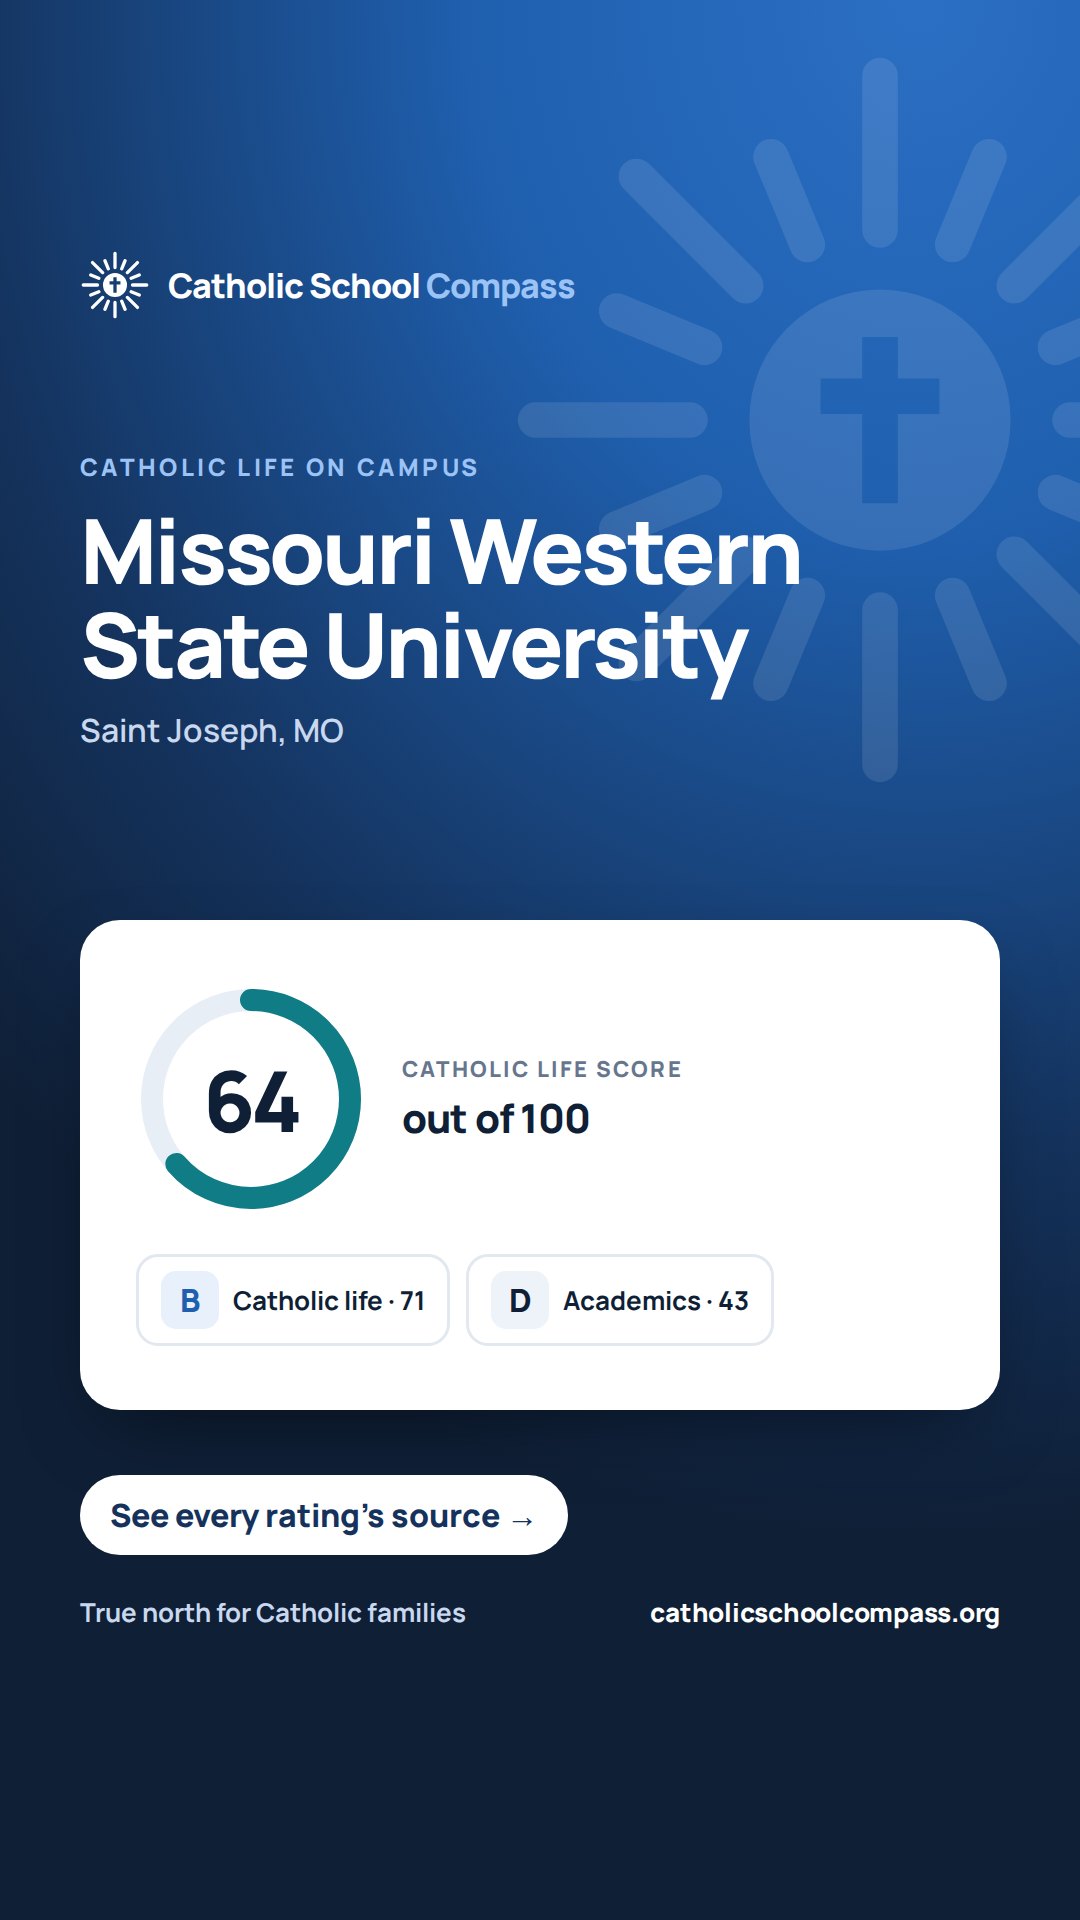Click the Catholic Life Score label

click(542, 1069)
